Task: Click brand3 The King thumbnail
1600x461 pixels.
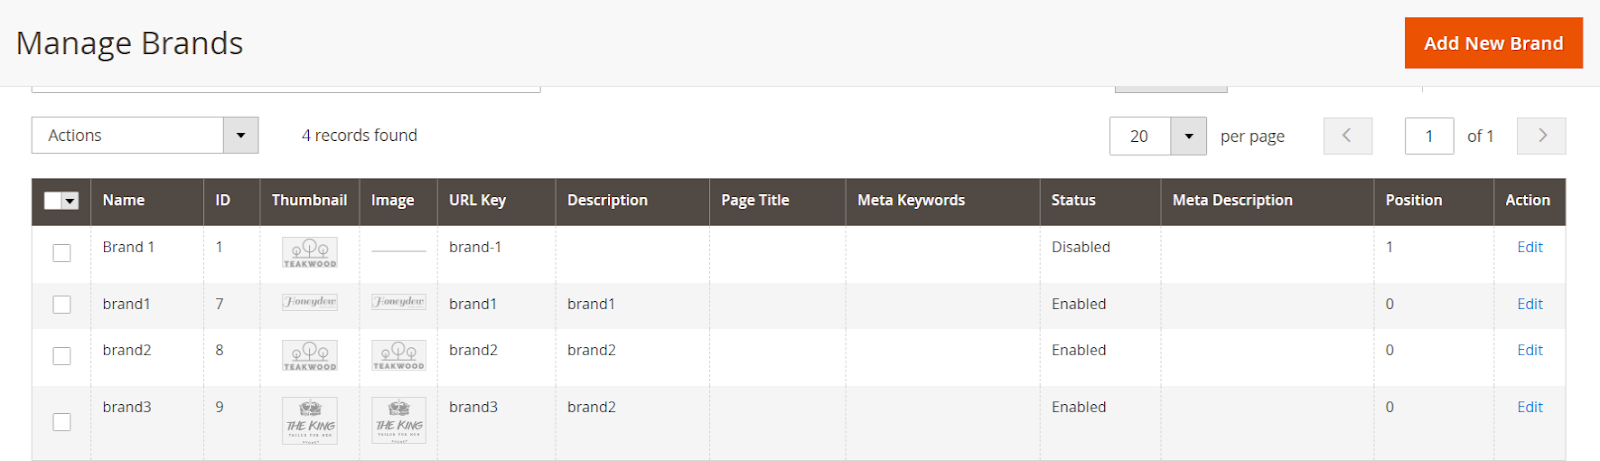Action: coord(310,421)
